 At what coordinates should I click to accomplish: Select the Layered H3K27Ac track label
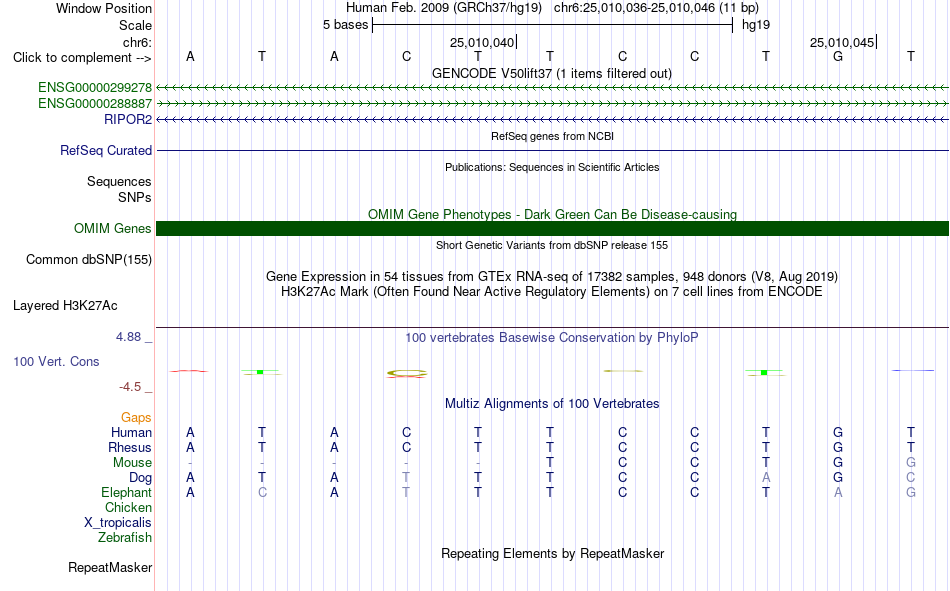click(65, 306)
